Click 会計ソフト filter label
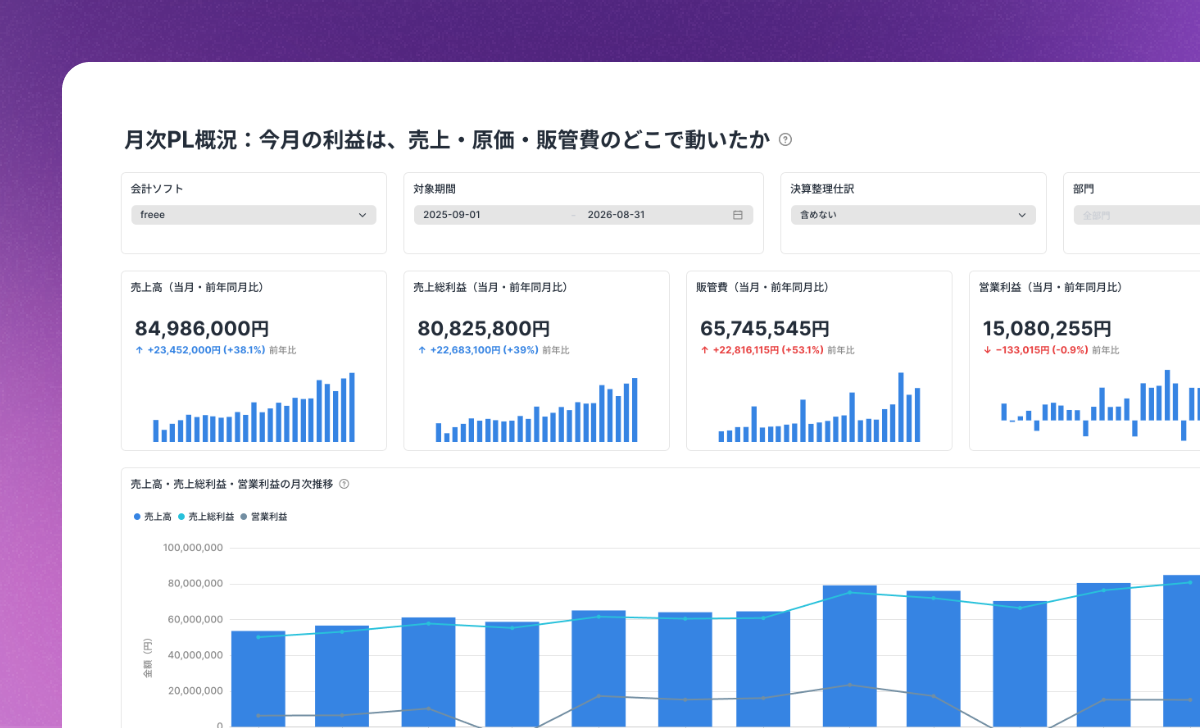The width and height of the screenshot is (1200, 728). click(x=157, y=188)
